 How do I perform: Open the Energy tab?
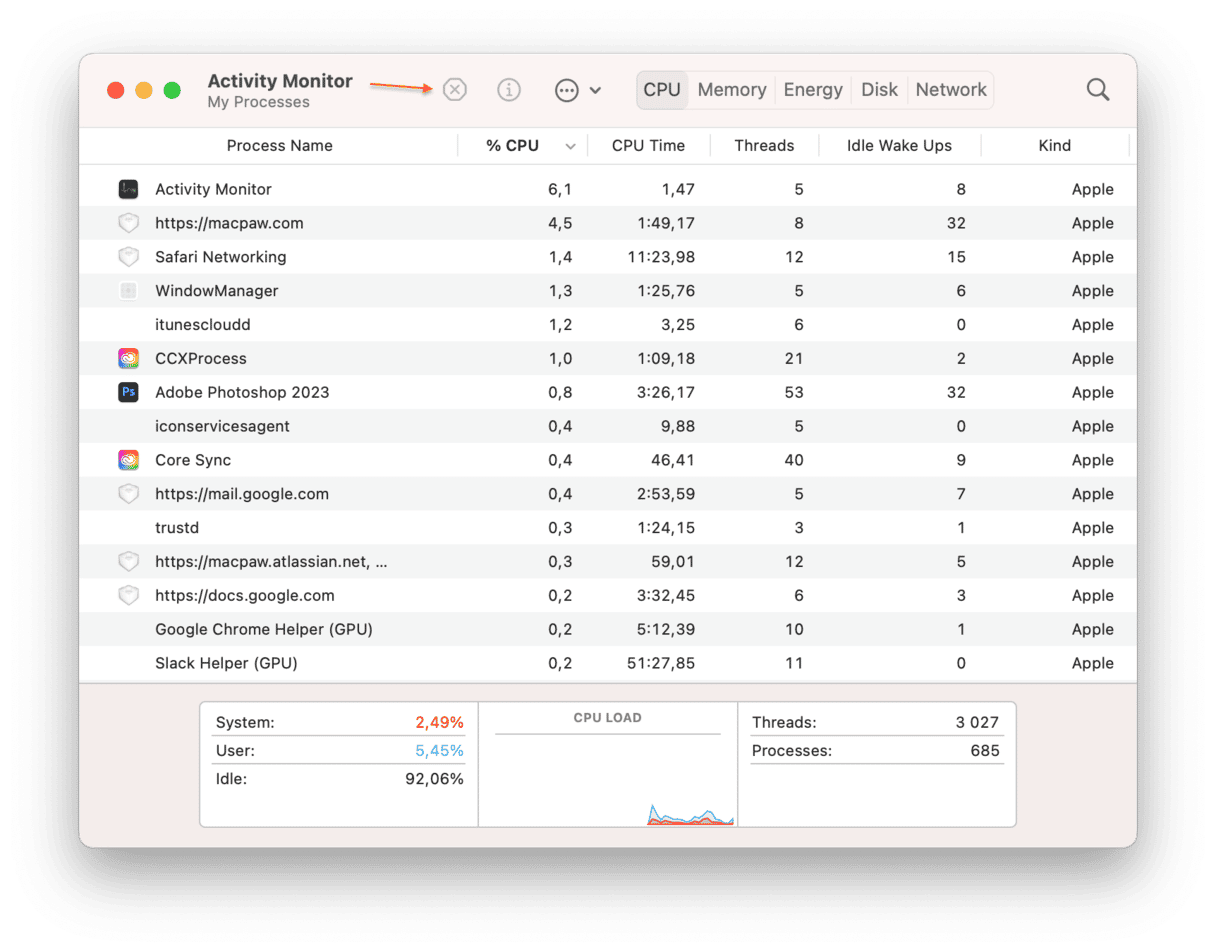[x=813, y=90]
